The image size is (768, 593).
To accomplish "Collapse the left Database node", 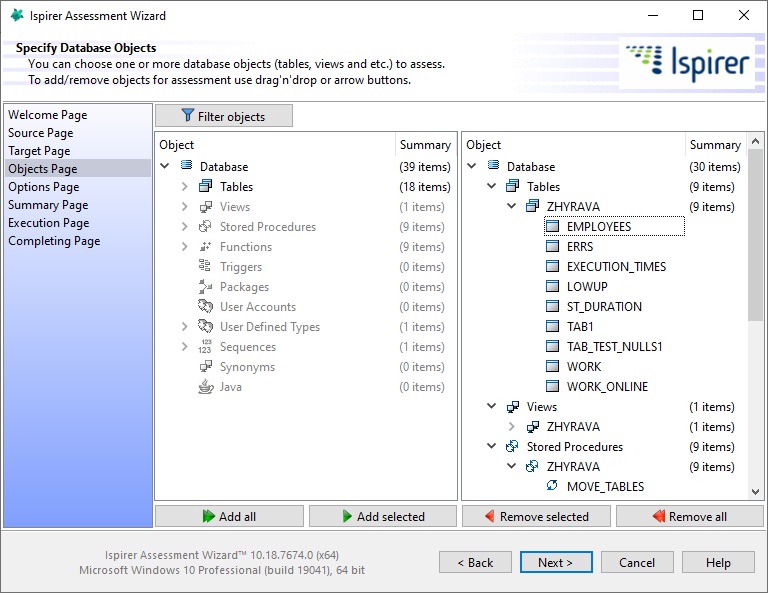I will (x=165, y=166).
